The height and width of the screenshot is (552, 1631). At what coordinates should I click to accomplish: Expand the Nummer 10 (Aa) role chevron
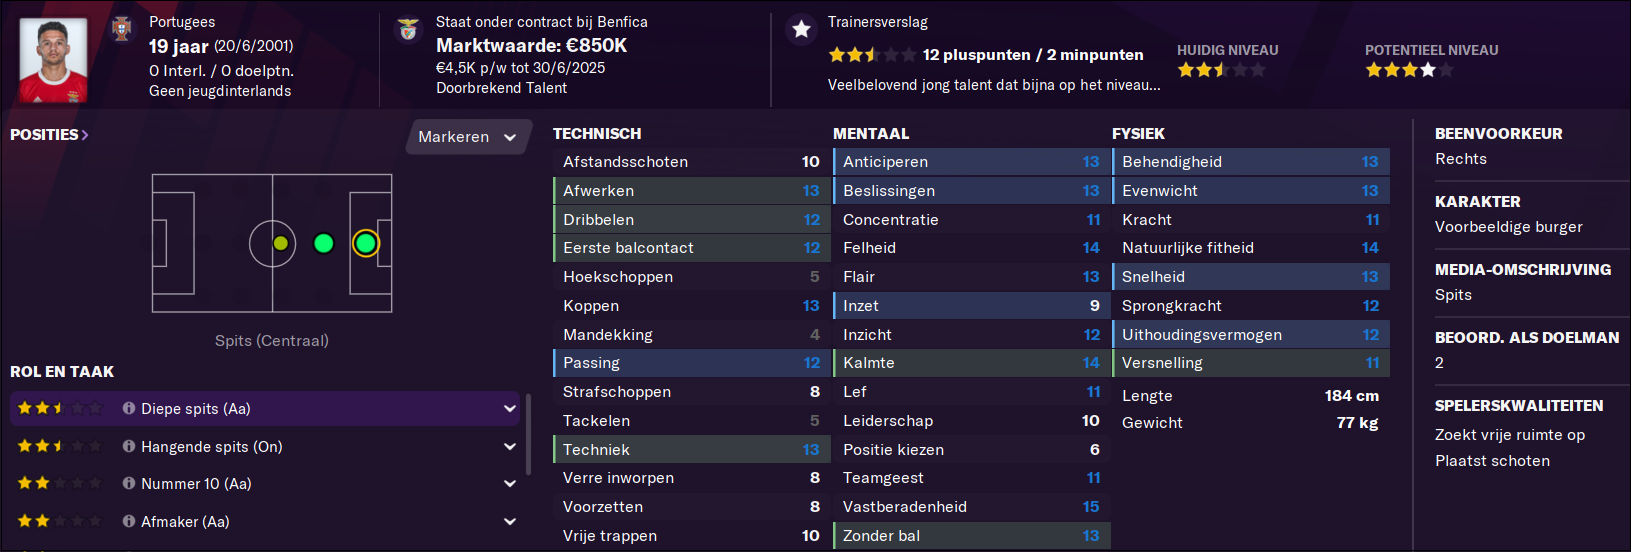coord(510,483)
